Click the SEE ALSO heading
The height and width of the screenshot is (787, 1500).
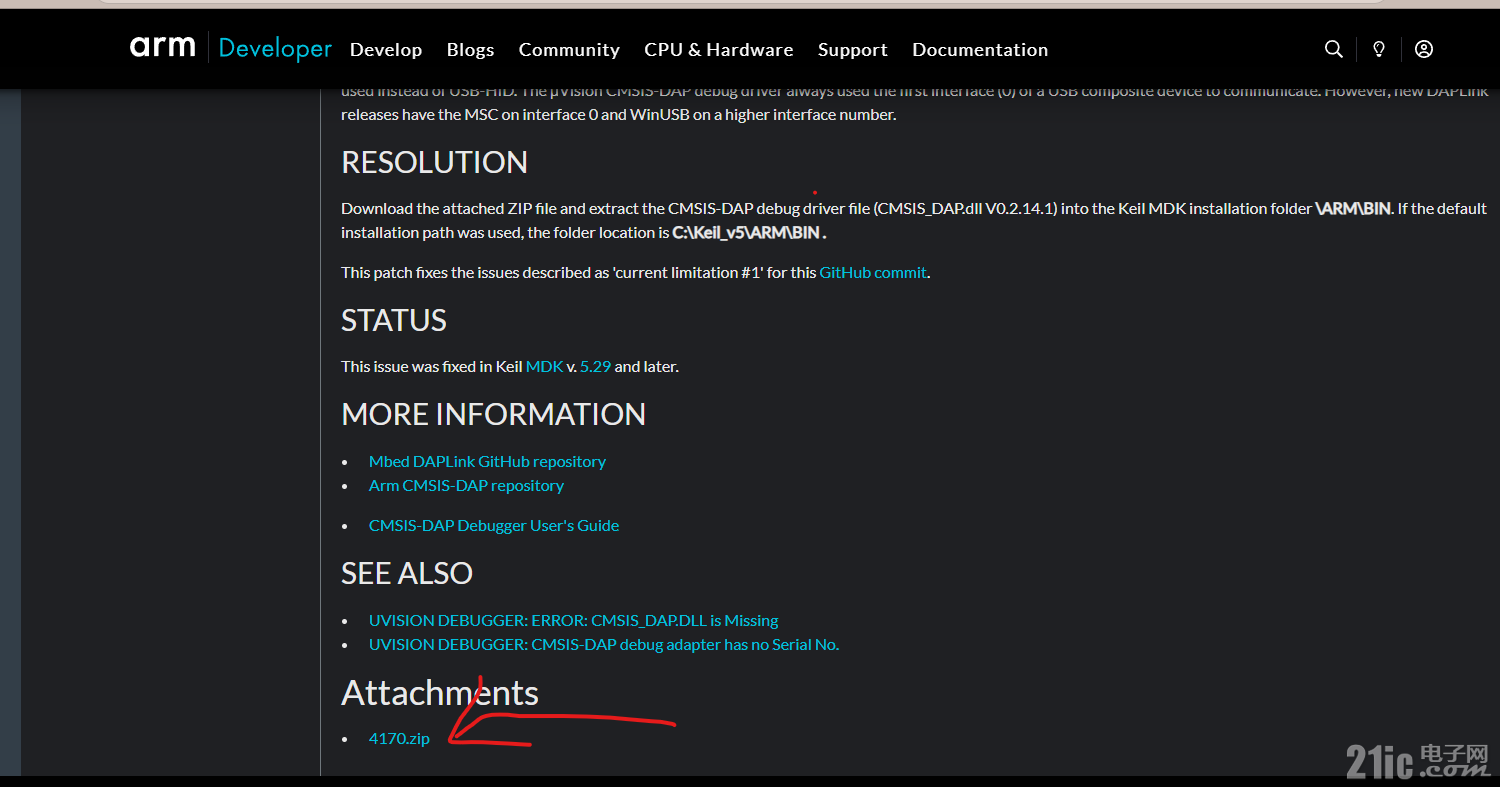tap(407, 573)
